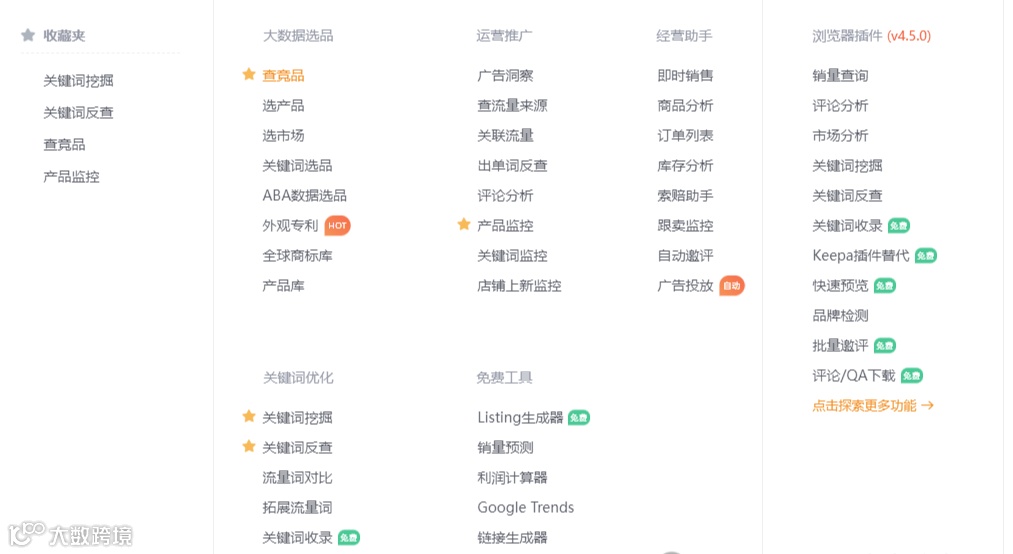Click the 自动 badge next to 广告投放

[732, 286]
